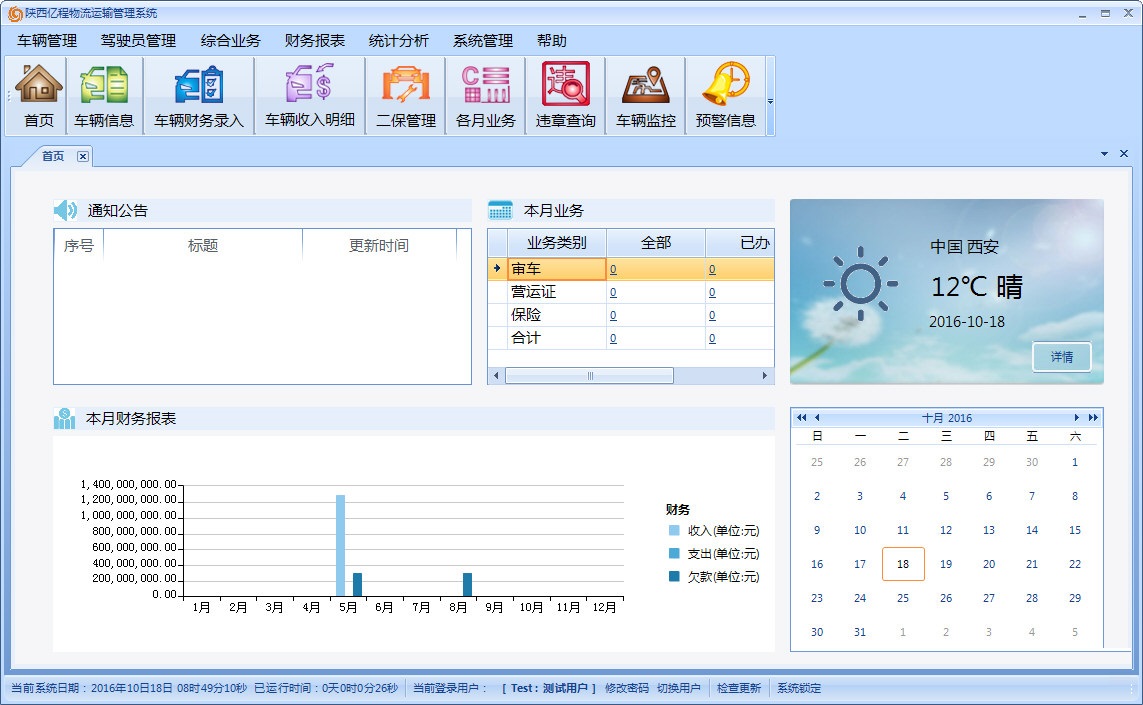Click the 详情 weather details button

(x=1061, y=357)
